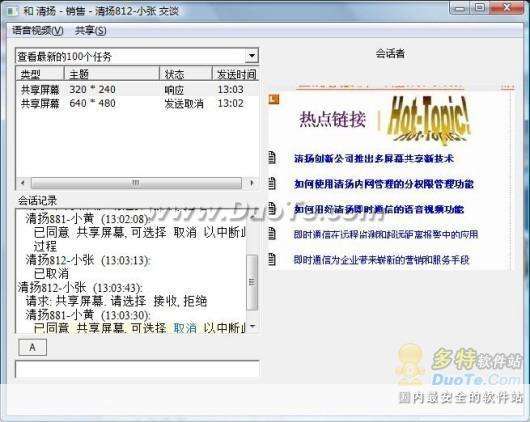The height and width of the screenshot is (422, 530).
Task: Click the task list left scroll arrow
Action: [23, 183]
